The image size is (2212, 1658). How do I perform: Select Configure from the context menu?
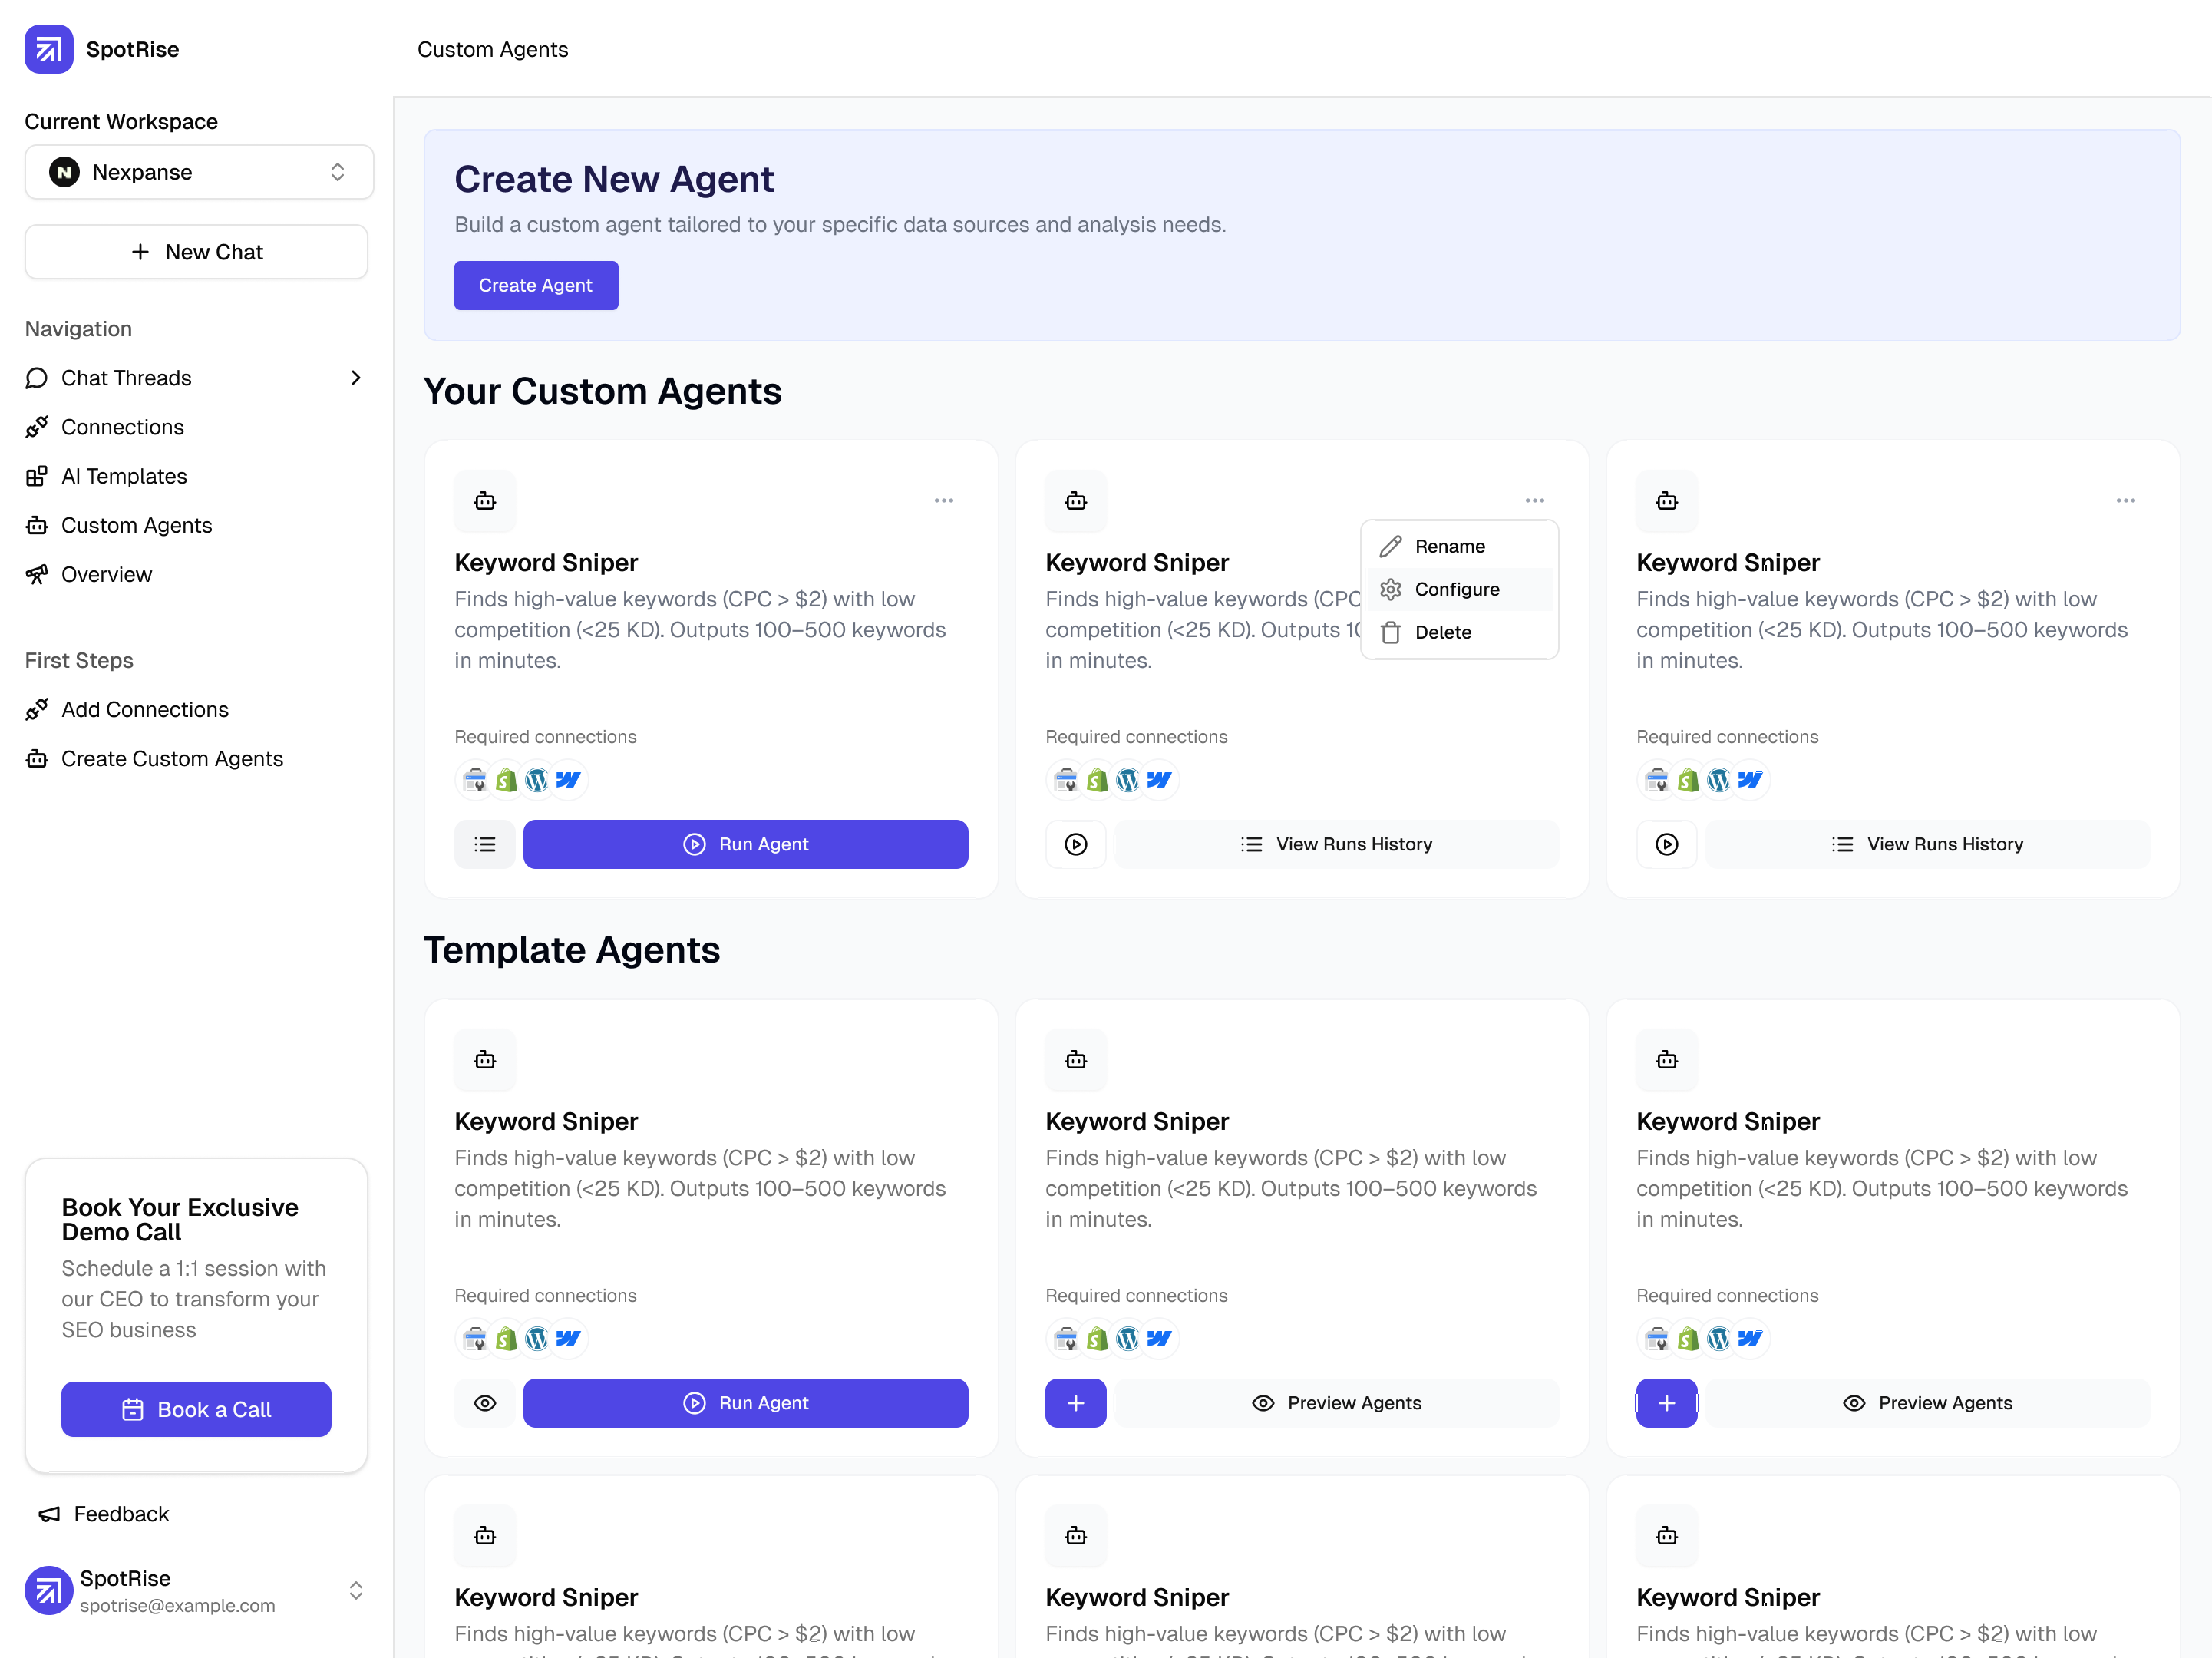click(x=1456, y=589)
